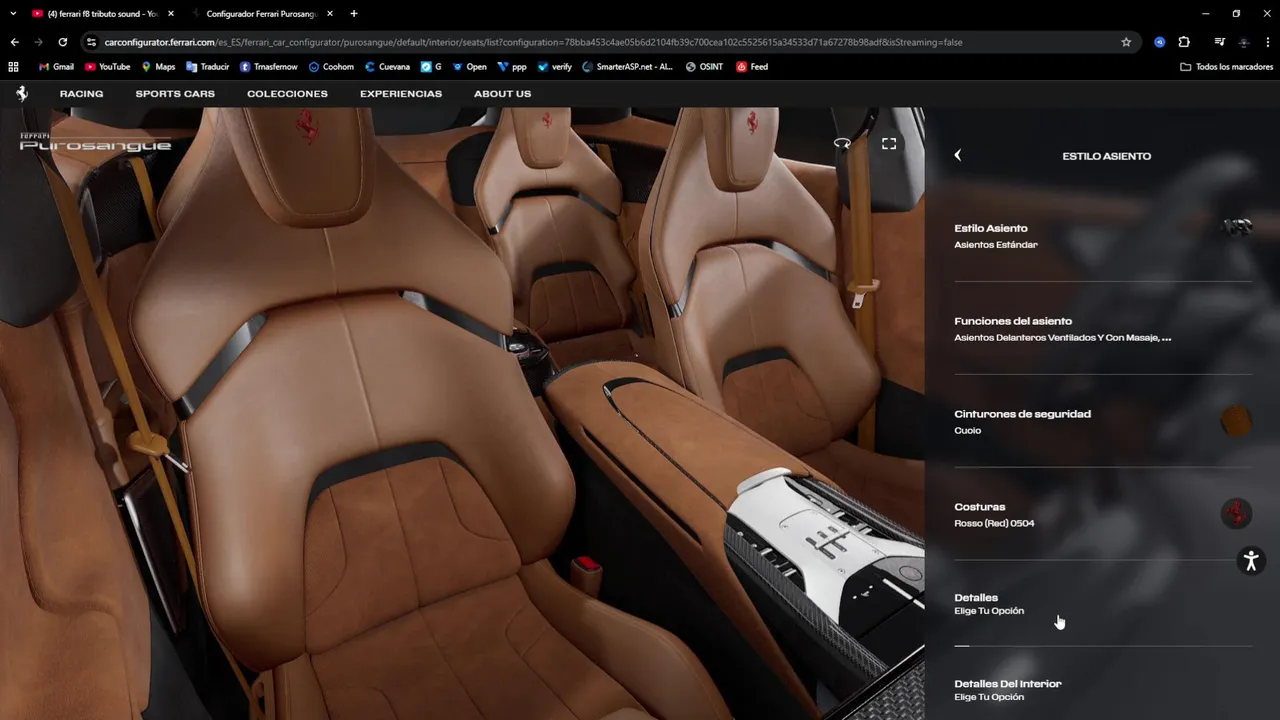Open the Estilo Asiento Asientos Estándar option

[1103, 236]
